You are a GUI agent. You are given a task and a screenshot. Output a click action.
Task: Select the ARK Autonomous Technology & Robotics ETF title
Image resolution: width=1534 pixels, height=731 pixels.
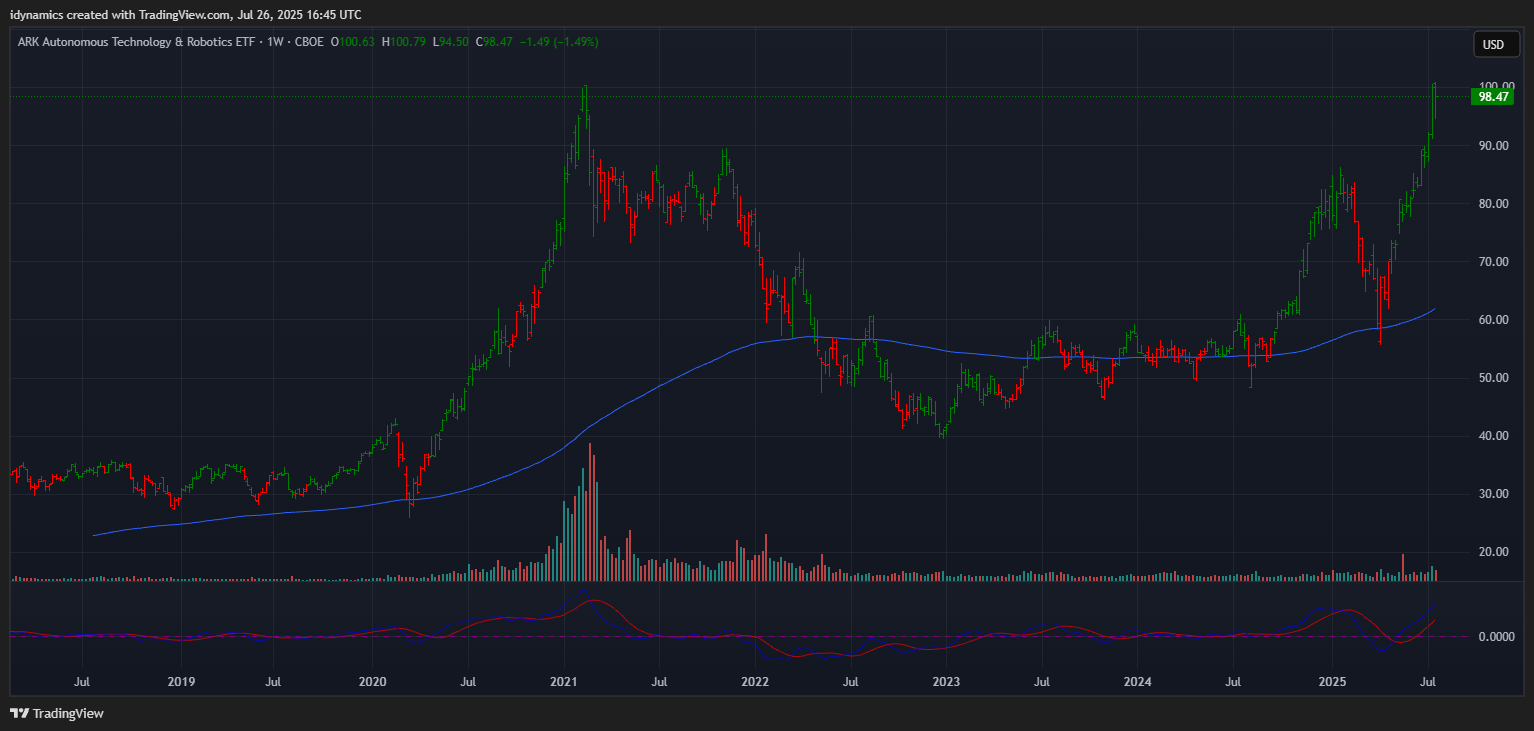(138, 42)
